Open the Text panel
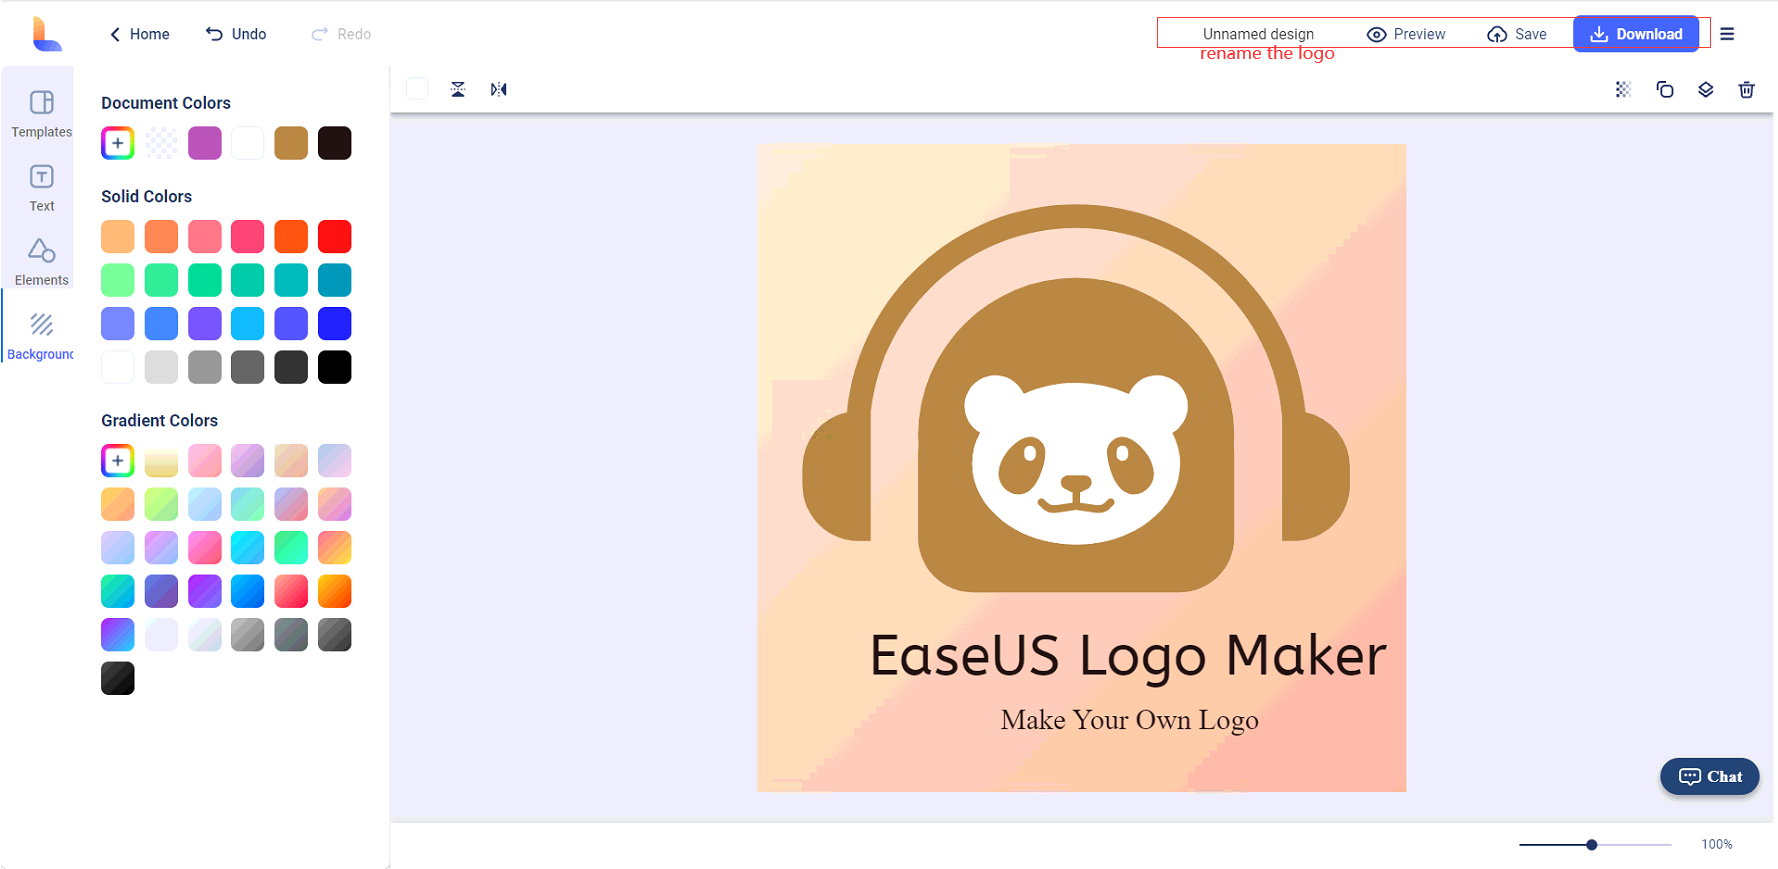Image resolution: width=1778 pixels, height=869 pixels. pos(41,188)
